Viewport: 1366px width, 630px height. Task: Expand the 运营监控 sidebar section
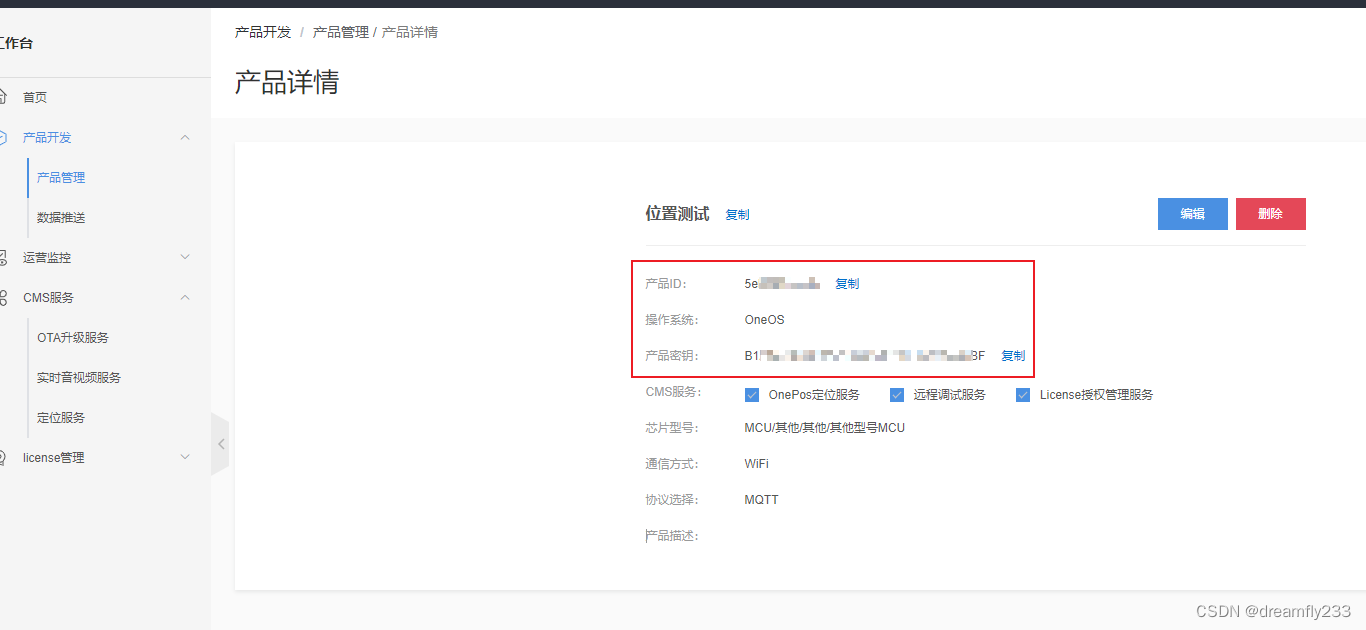tap(184, 257)
